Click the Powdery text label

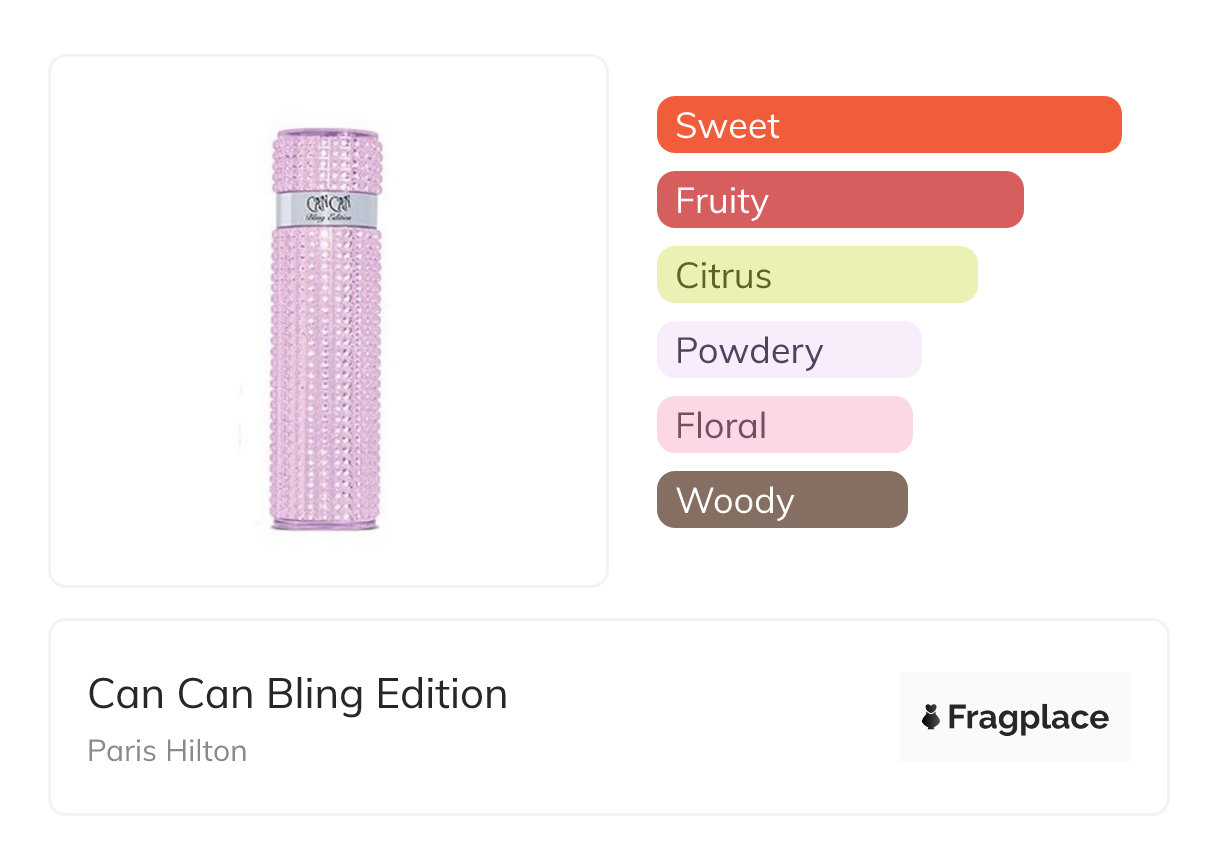(749, 351)
